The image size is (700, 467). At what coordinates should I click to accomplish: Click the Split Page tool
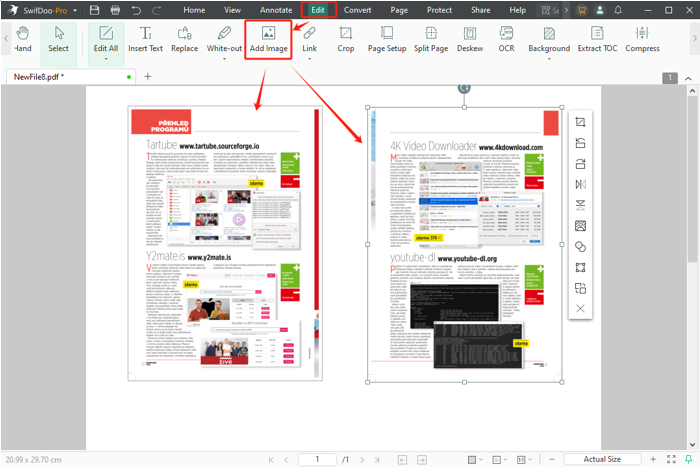pos(431,40)
